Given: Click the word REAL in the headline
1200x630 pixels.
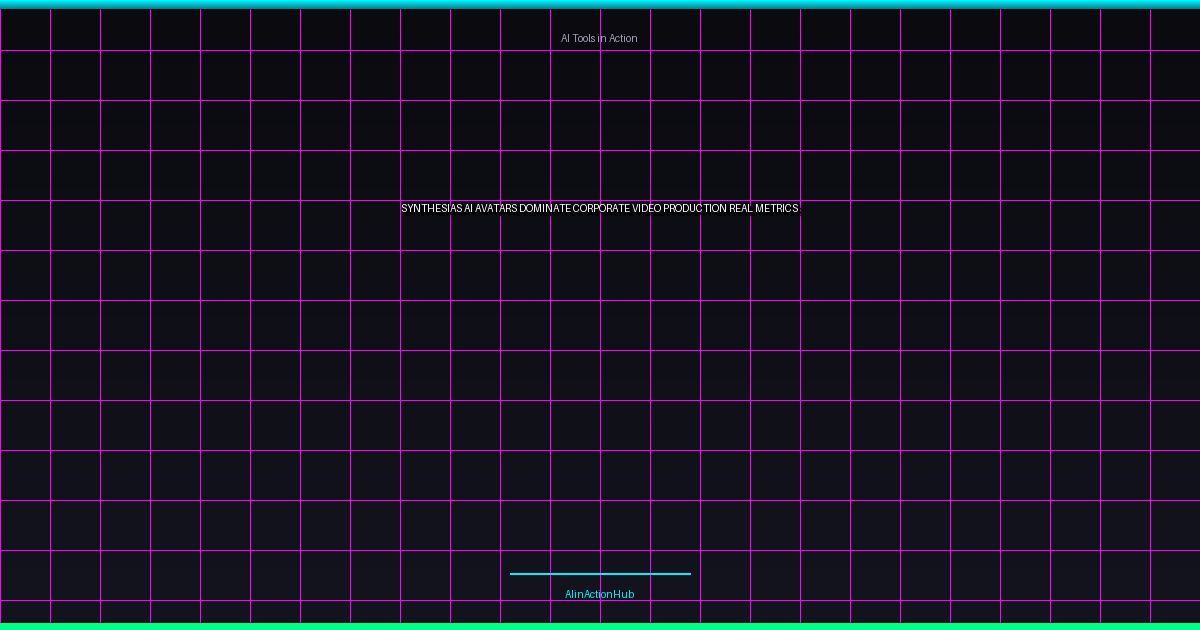Looking at the screenshot, I should (740, 209).
